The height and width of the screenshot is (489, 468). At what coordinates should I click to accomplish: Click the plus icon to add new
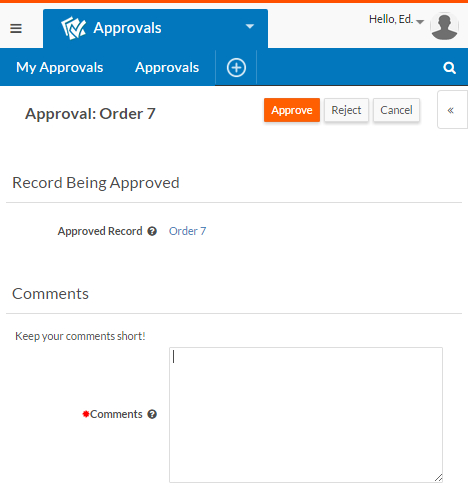(x=236, y=68)
